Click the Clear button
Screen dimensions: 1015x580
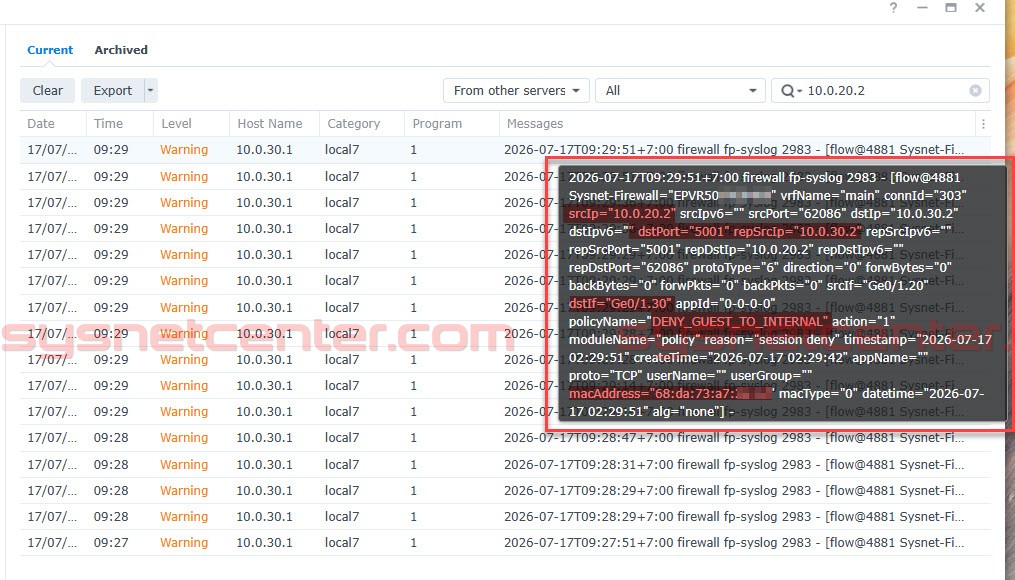coord(47,91)
